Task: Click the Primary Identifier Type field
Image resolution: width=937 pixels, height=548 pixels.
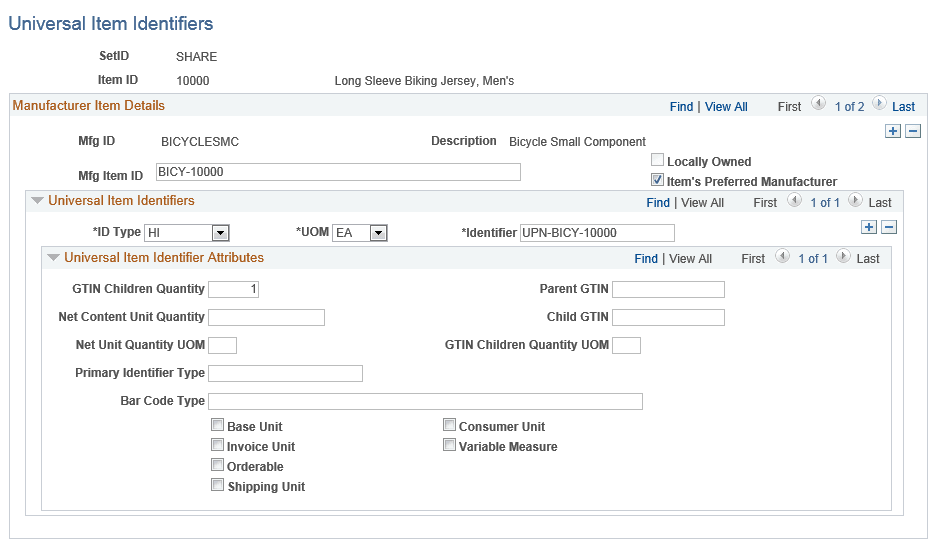Action: click(x=286, y=374)
